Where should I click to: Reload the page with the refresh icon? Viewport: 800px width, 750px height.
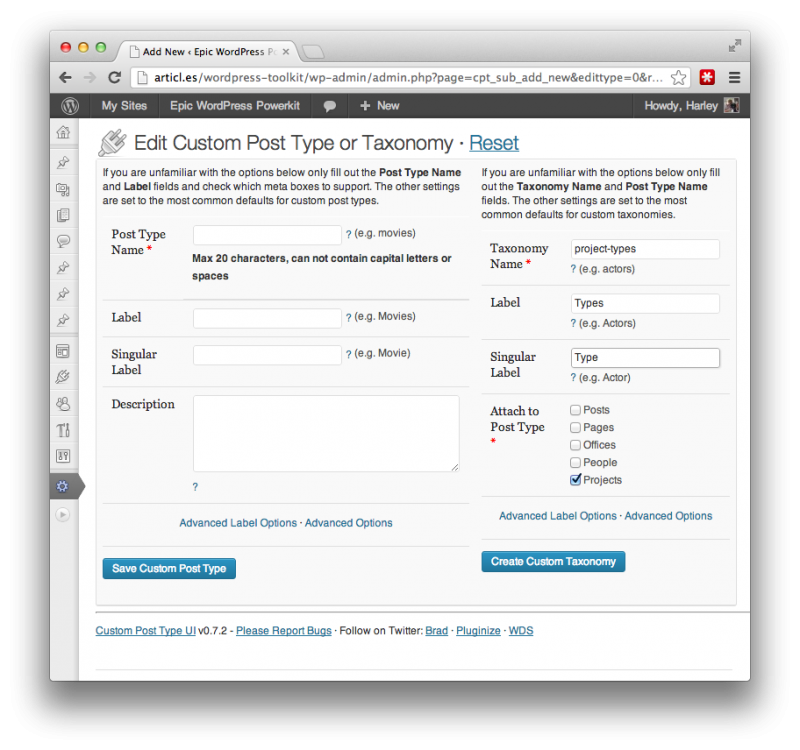click(x=115, y=78)
